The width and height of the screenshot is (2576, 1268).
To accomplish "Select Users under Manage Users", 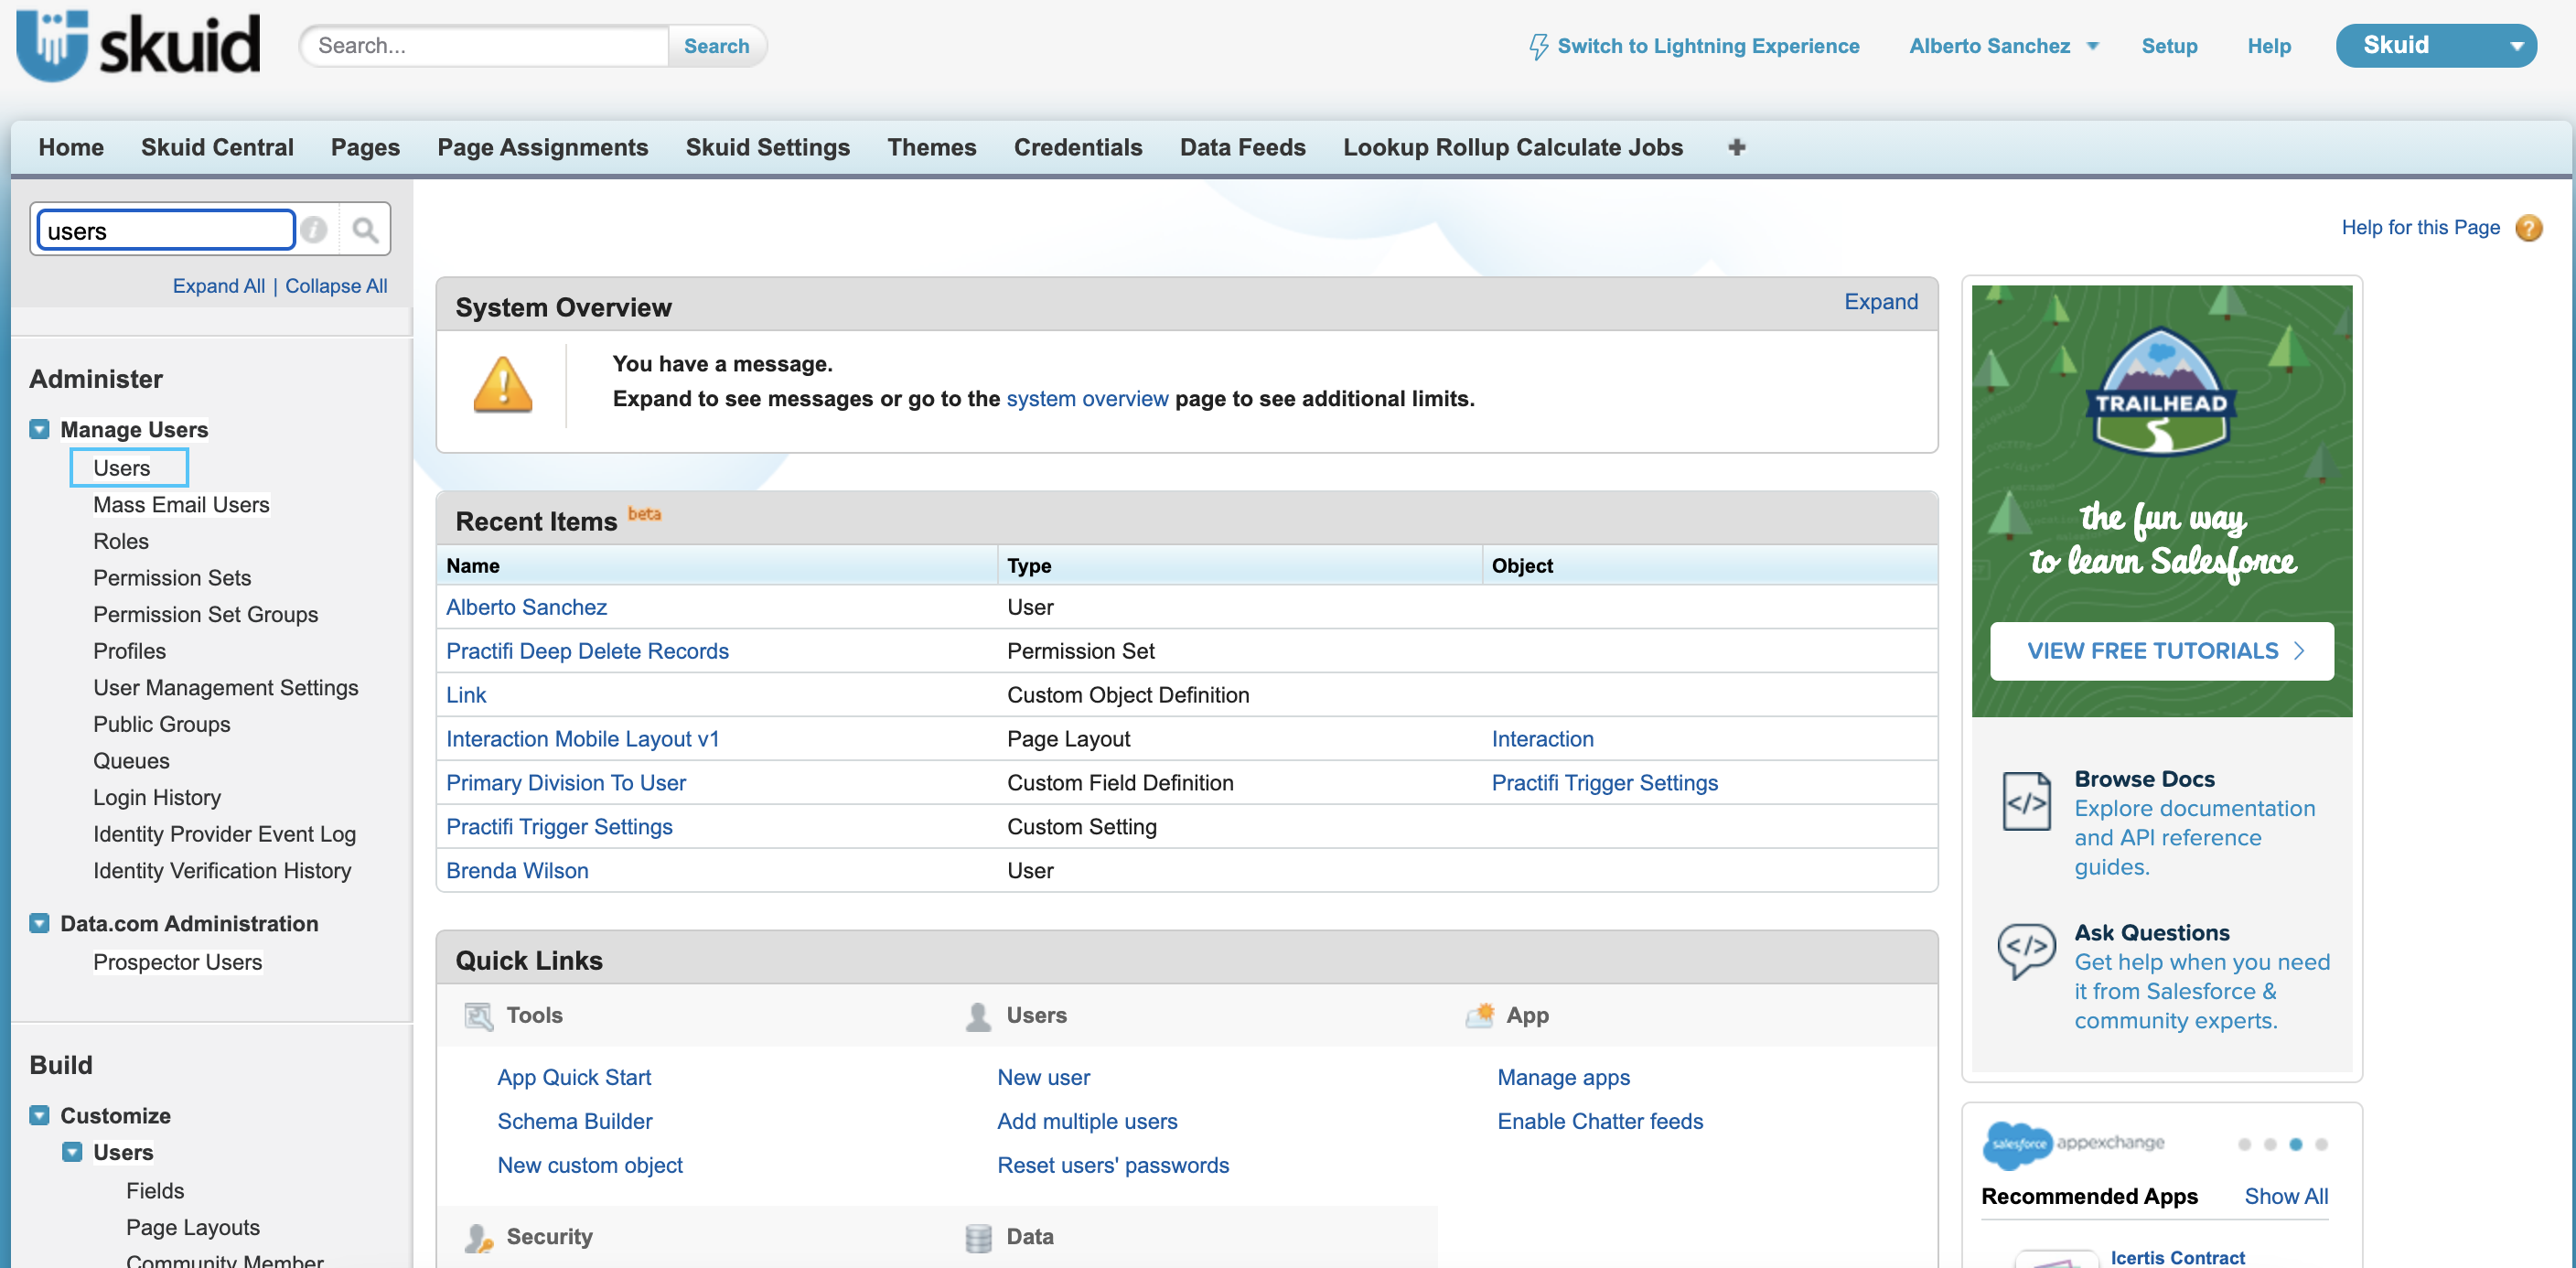I will pyautogui.click(x=121, y=468).
